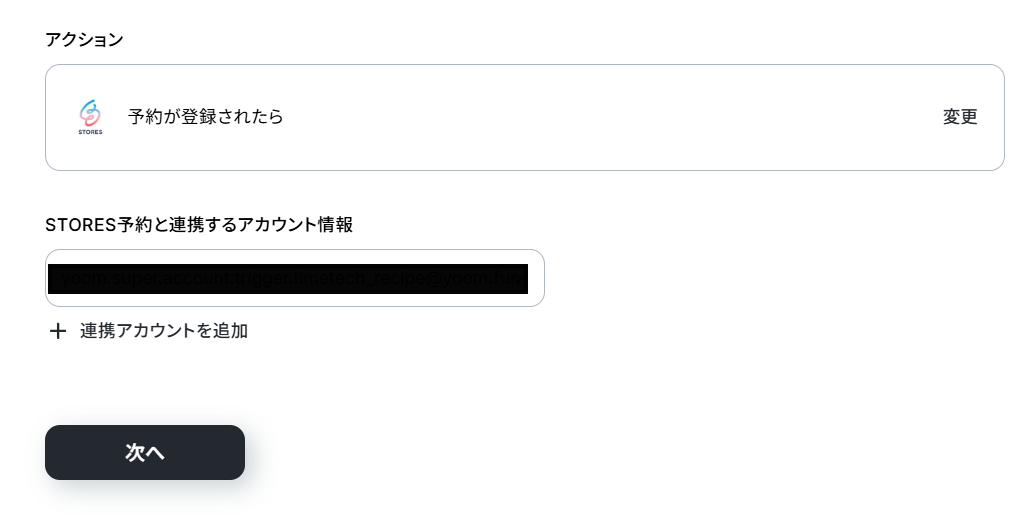Select the redacted account email entry
The height and width of the screenshot is (527, 1016).
click(288, 279)
